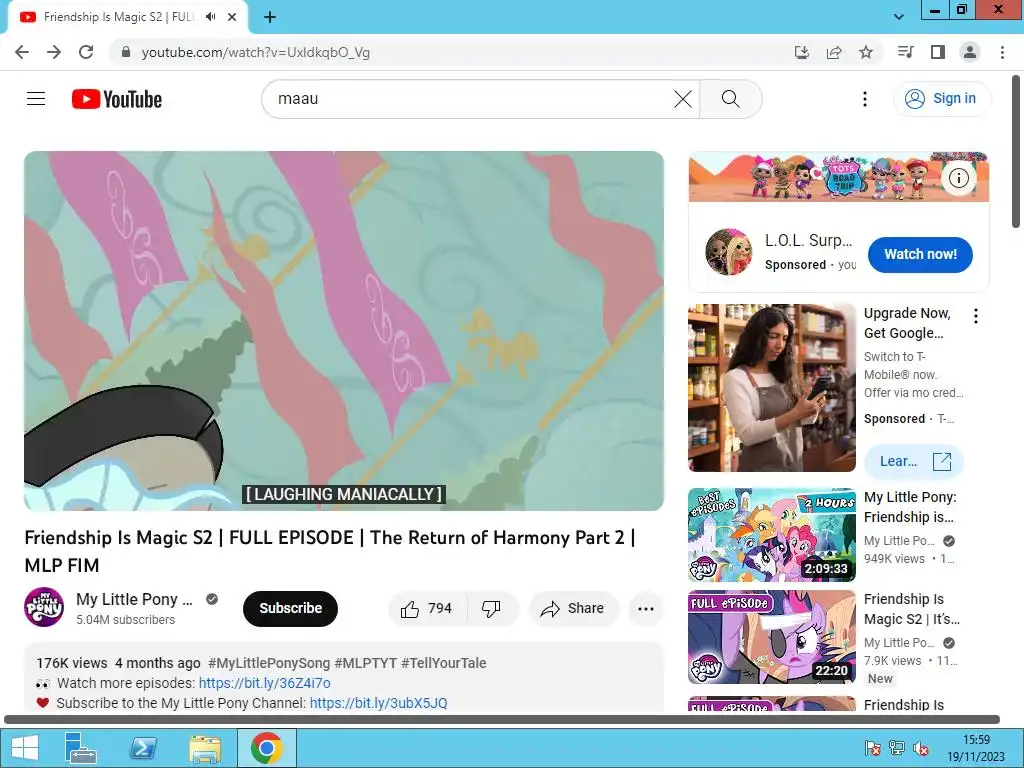Open the Action Center flag in tray

point(872,748)
